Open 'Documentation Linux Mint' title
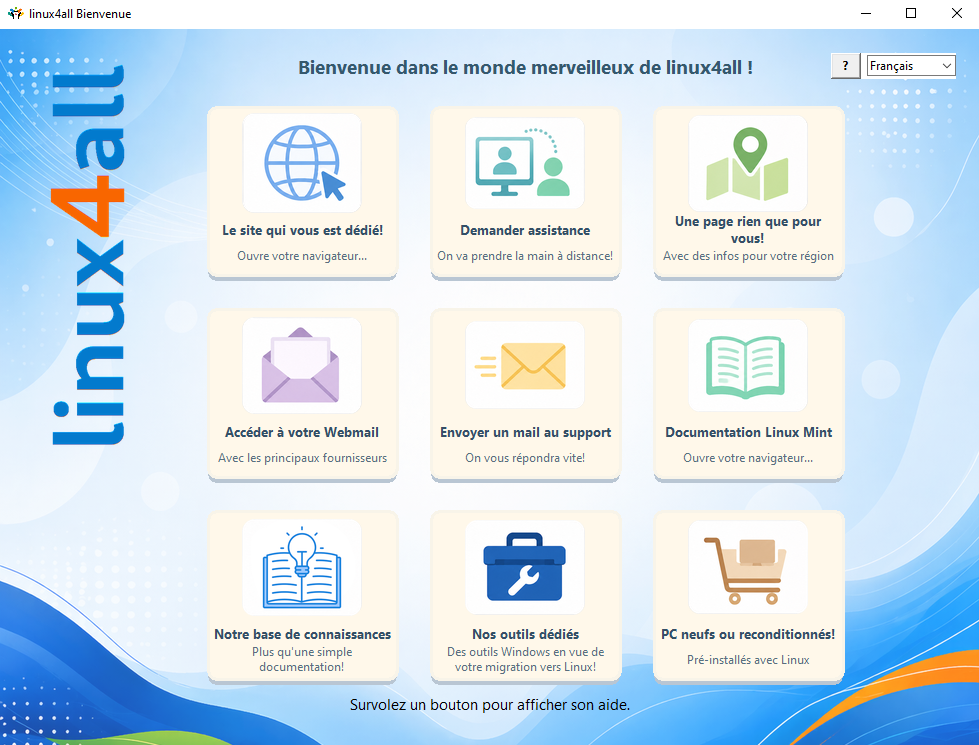The height and width of the screenshot is (745, 979). click(x=748, y=432)
